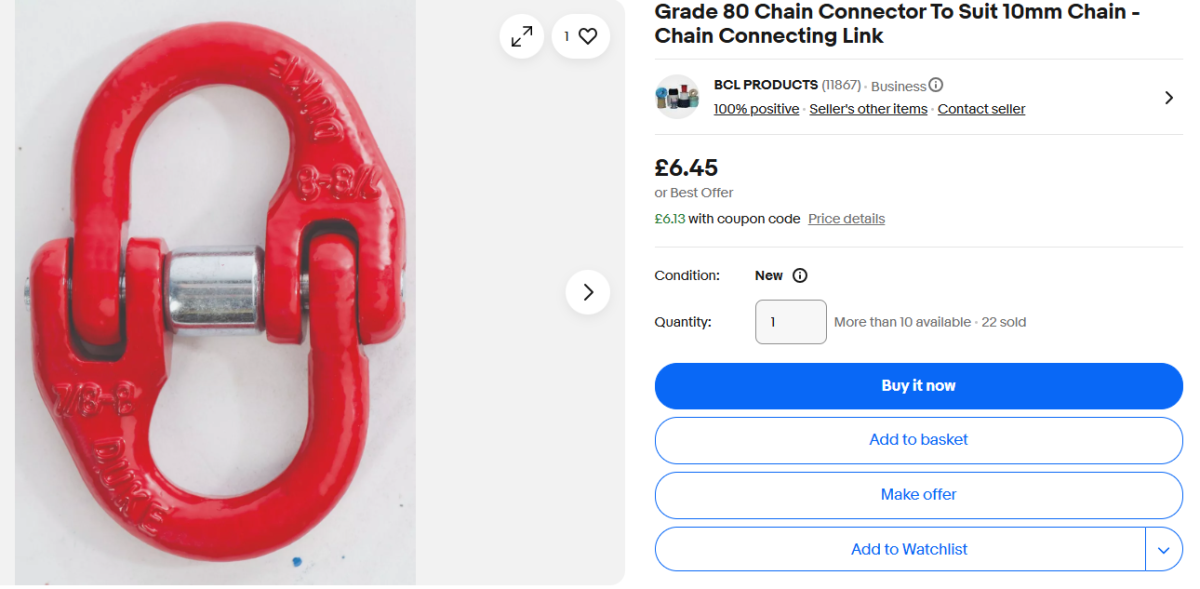Screen dimensions: 1200x589
Task: Click the BCL PRODUCTS seller name
Action: coord(765,85)
